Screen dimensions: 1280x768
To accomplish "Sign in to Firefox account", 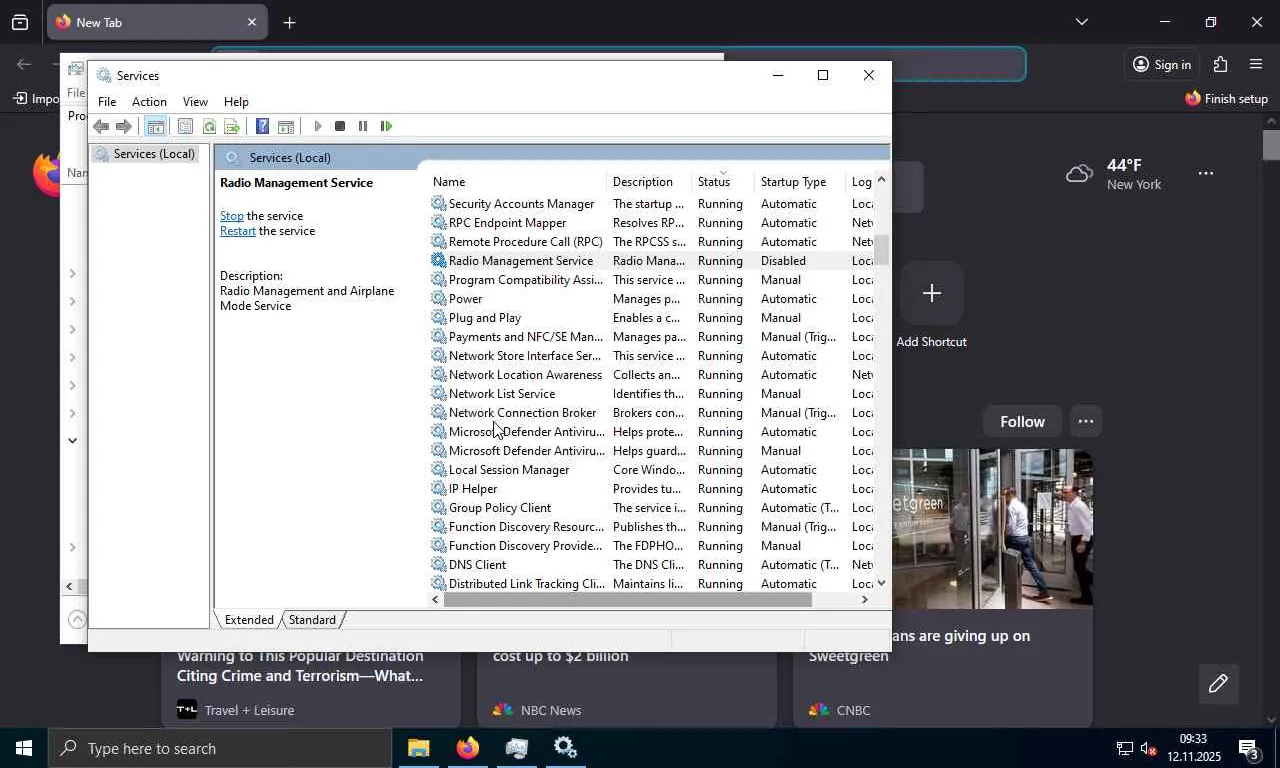I will [x=1162, y=64].
